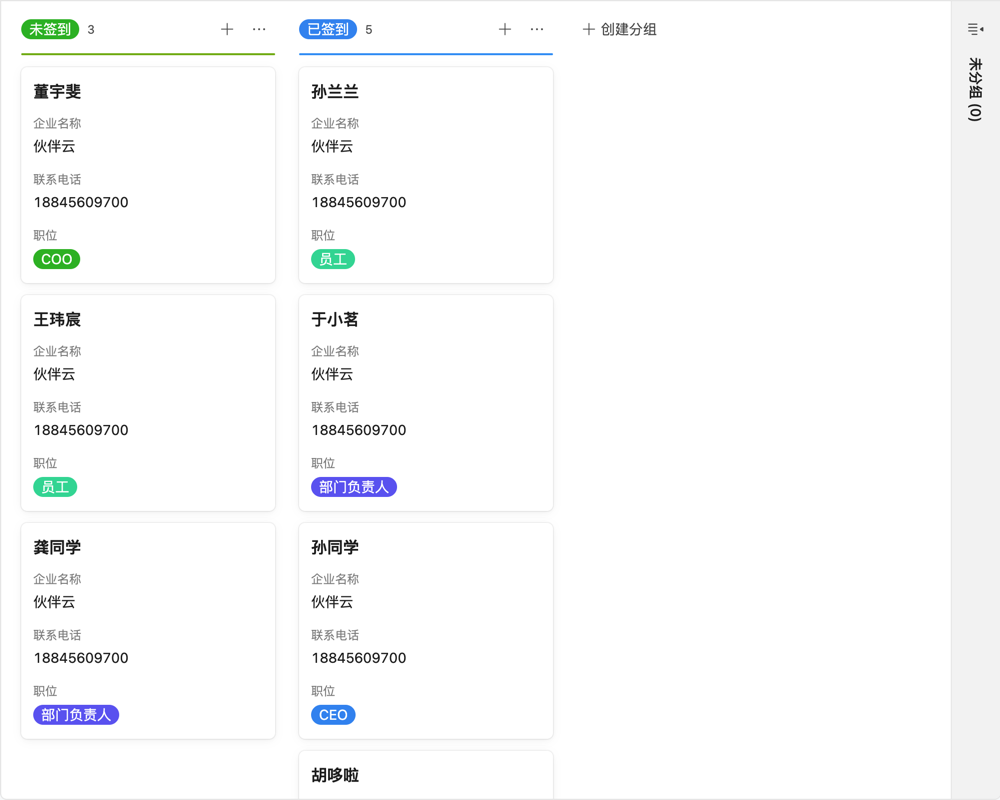Open the 未签到 status label options

[x=50, y=29]
